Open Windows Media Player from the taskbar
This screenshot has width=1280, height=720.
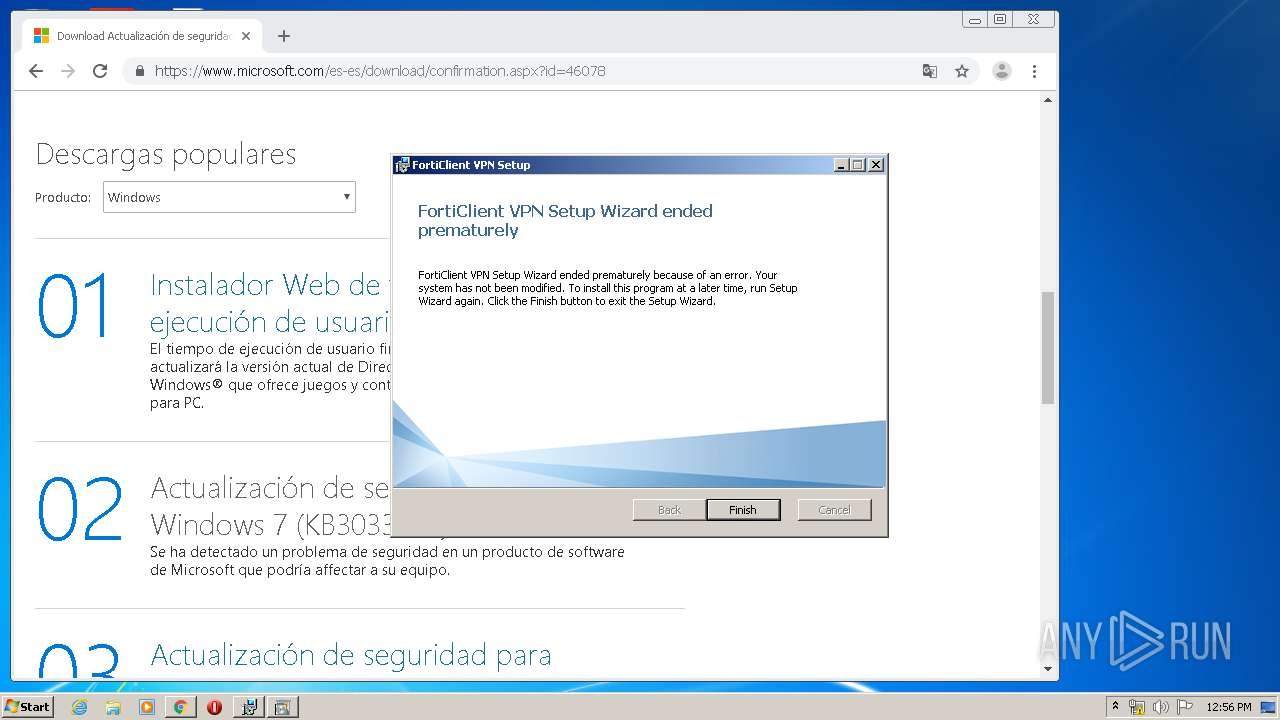(147, 707)
